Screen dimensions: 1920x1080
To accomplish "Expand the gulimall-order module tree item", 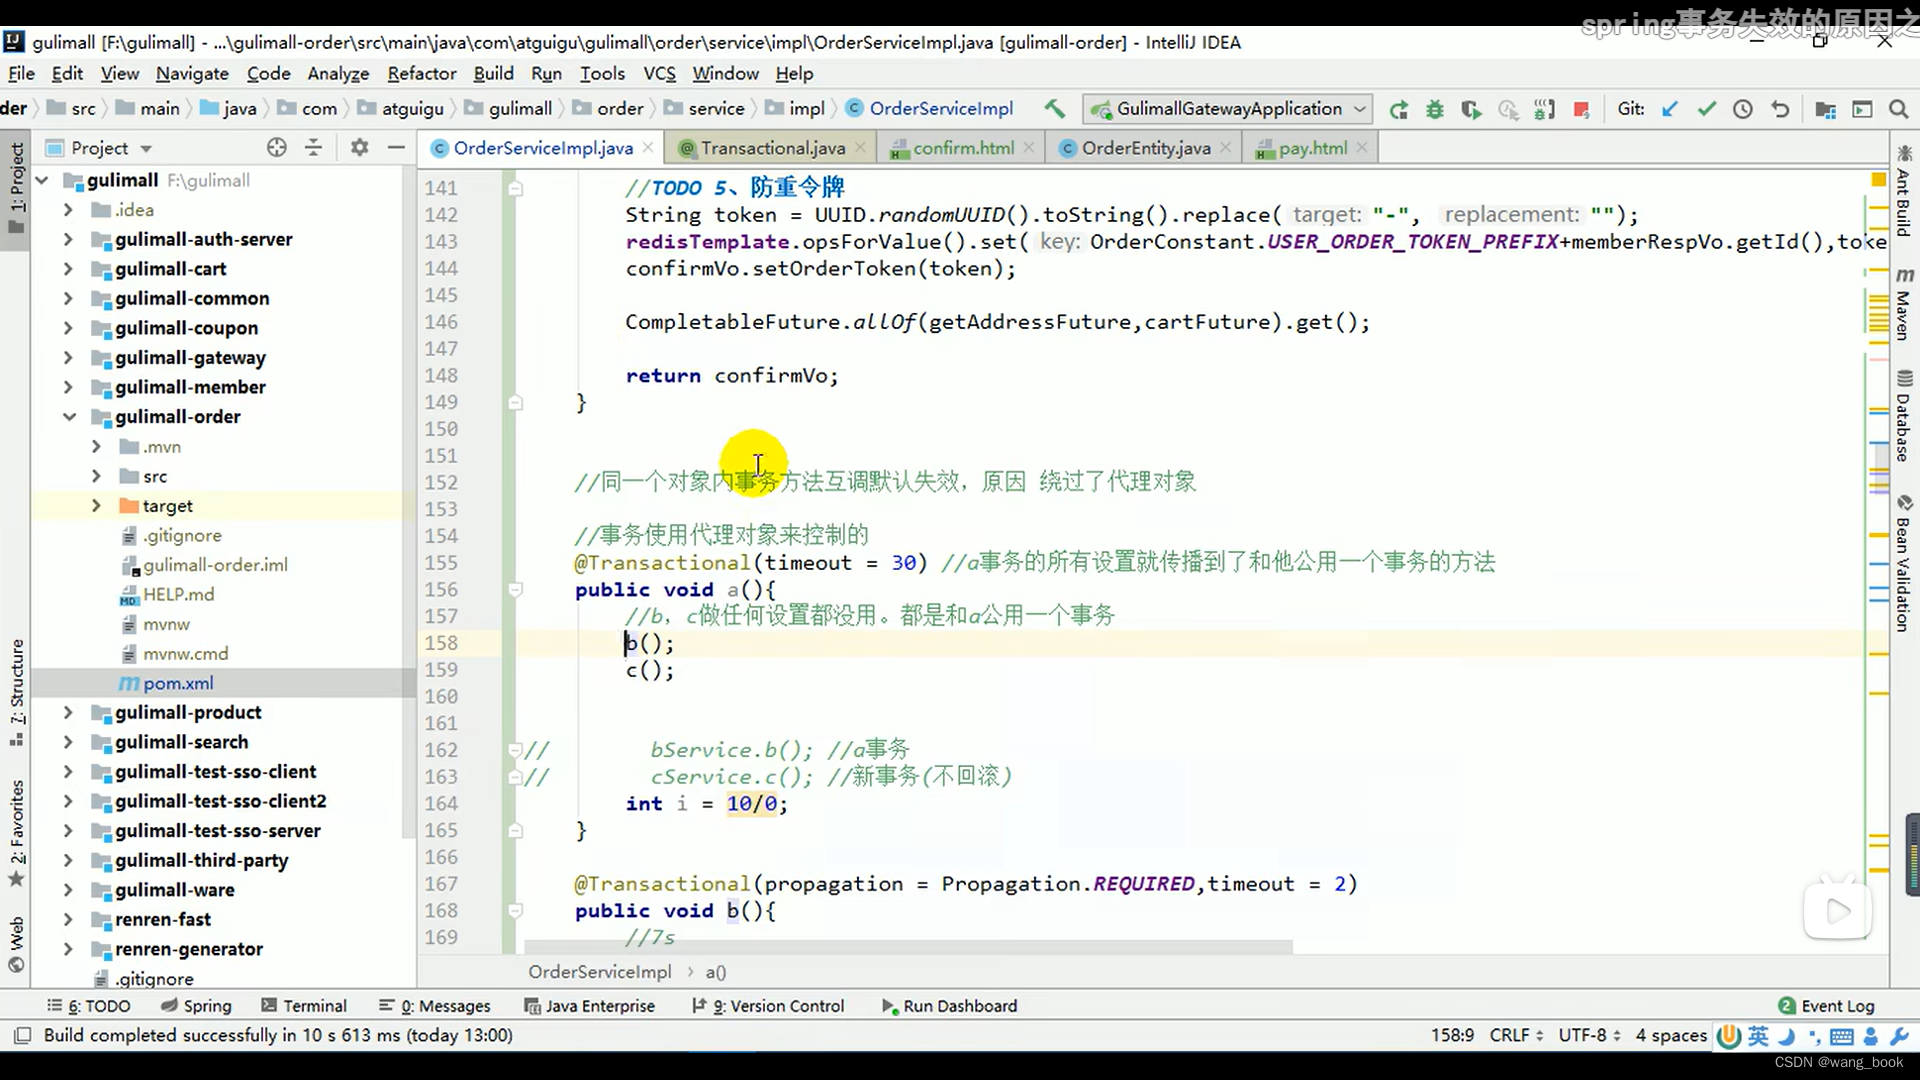I will [67, 415].
